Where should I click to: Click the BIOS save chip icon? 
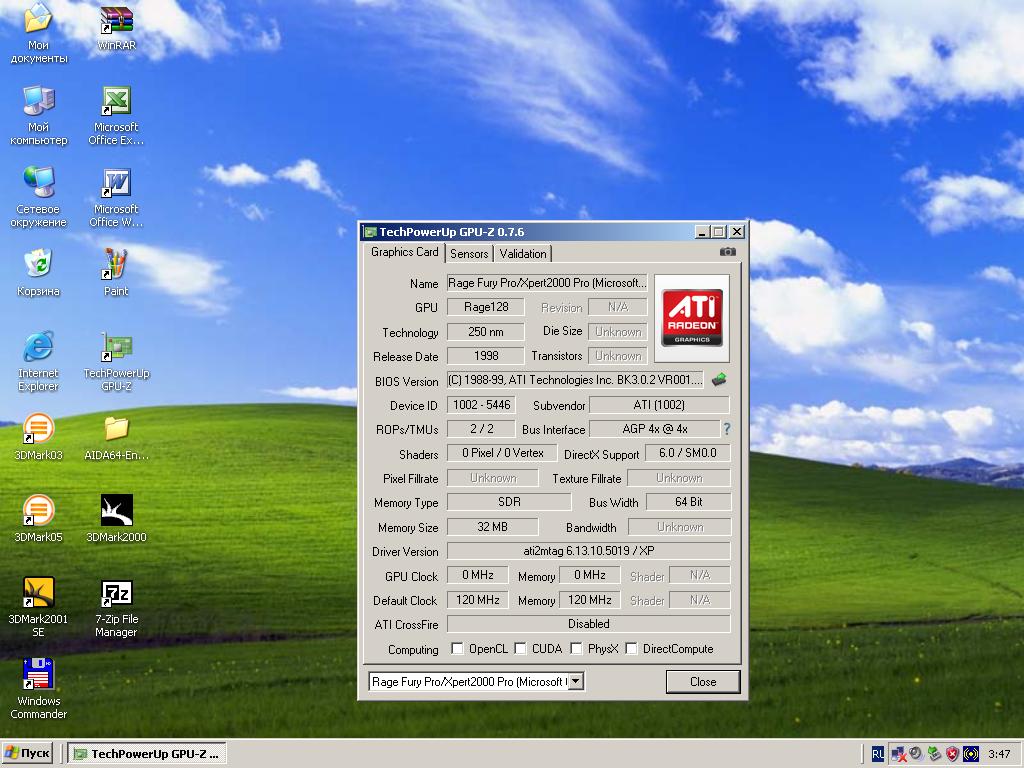coord(719,379)
